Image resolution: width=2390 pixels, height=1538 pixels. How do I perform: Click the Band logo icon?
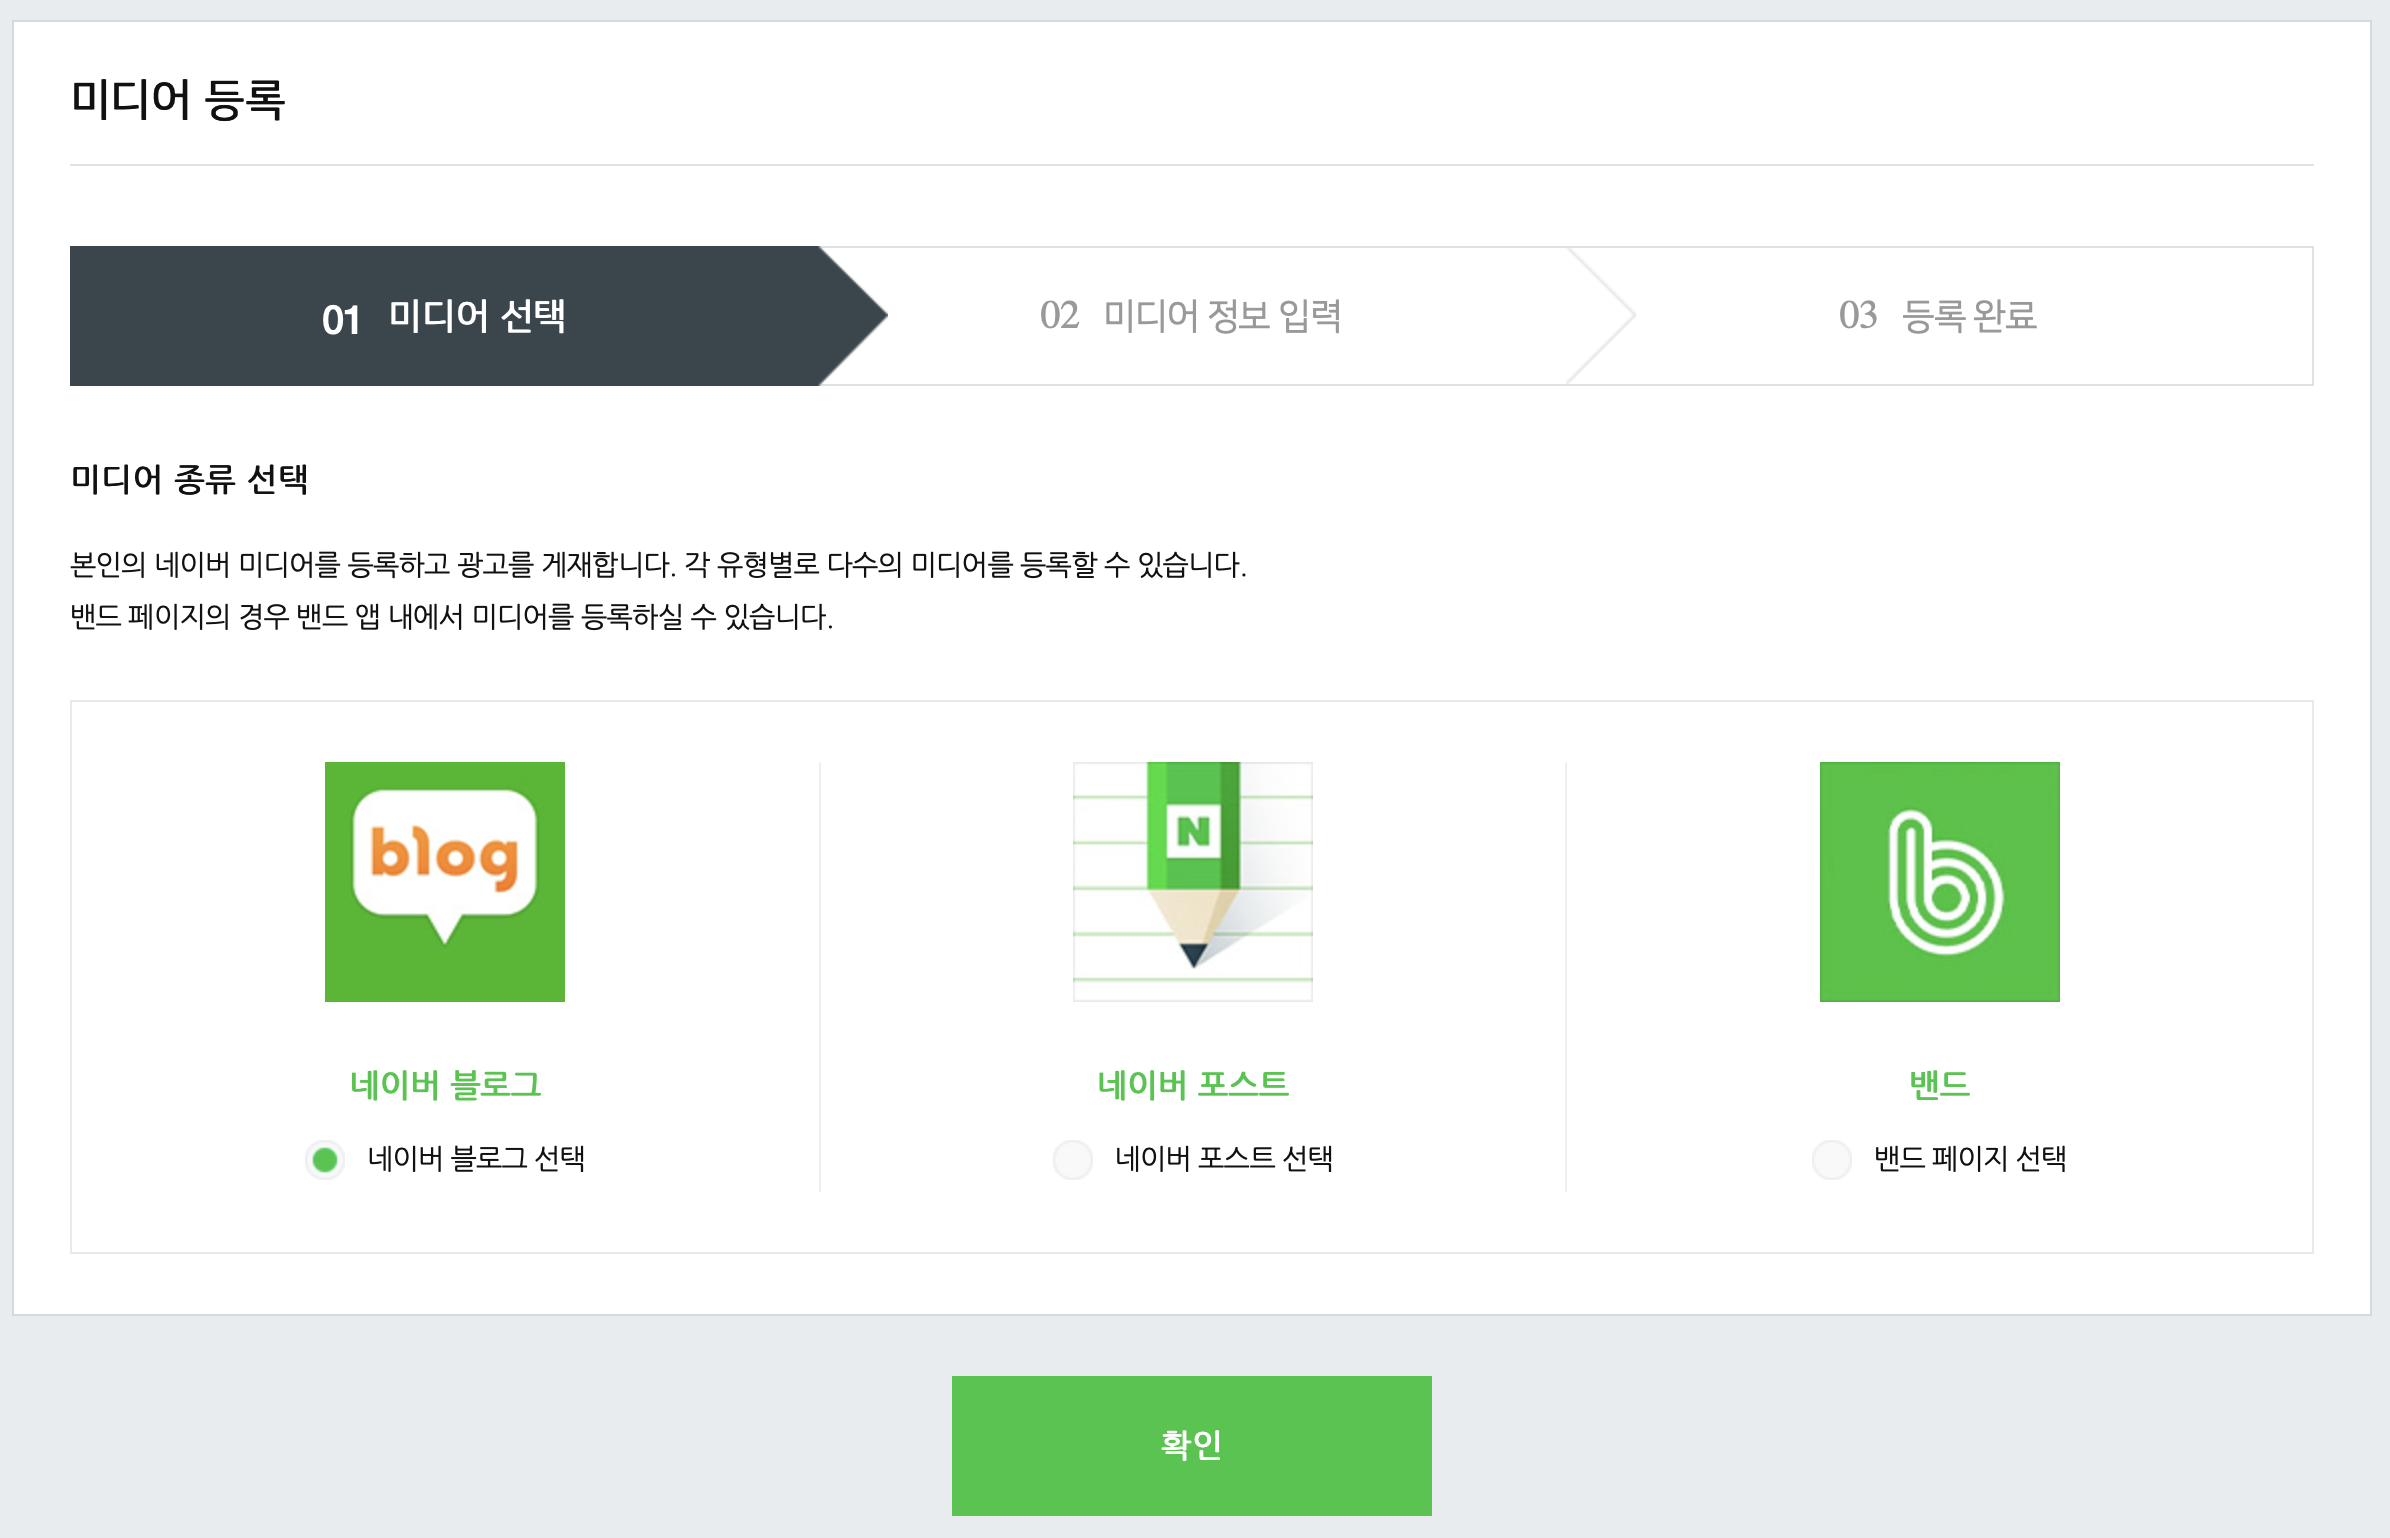click(x=1939, y=881)
